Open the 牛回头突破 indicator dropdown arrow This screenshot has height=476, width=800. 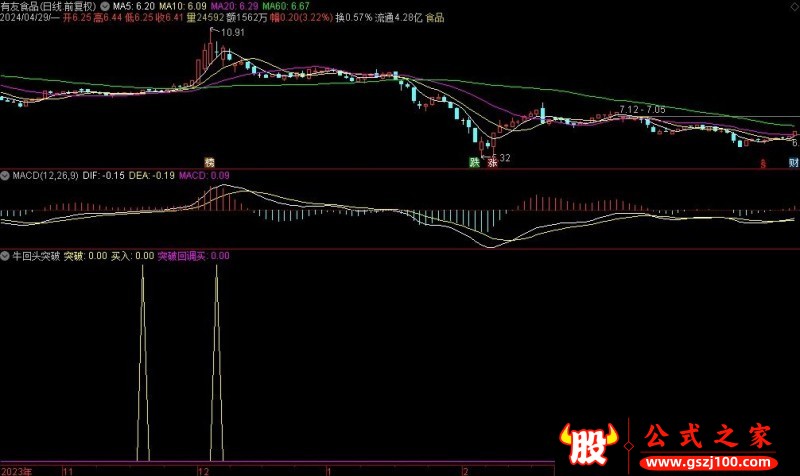point(6,256)
